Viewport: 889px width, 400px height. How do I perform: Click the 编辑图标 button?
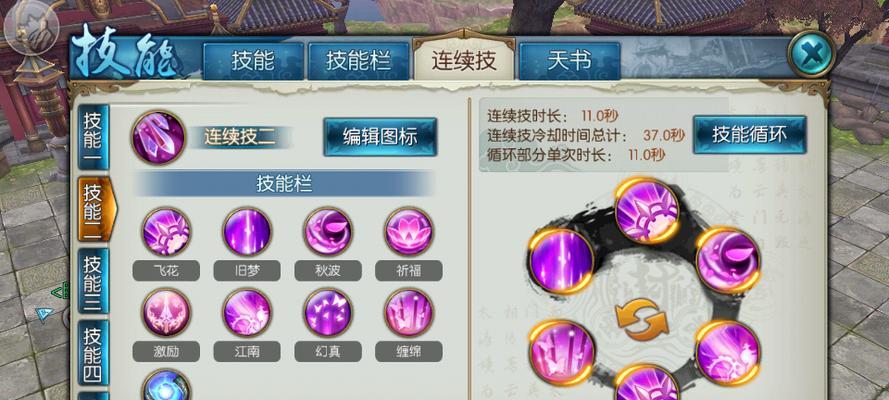380,137
